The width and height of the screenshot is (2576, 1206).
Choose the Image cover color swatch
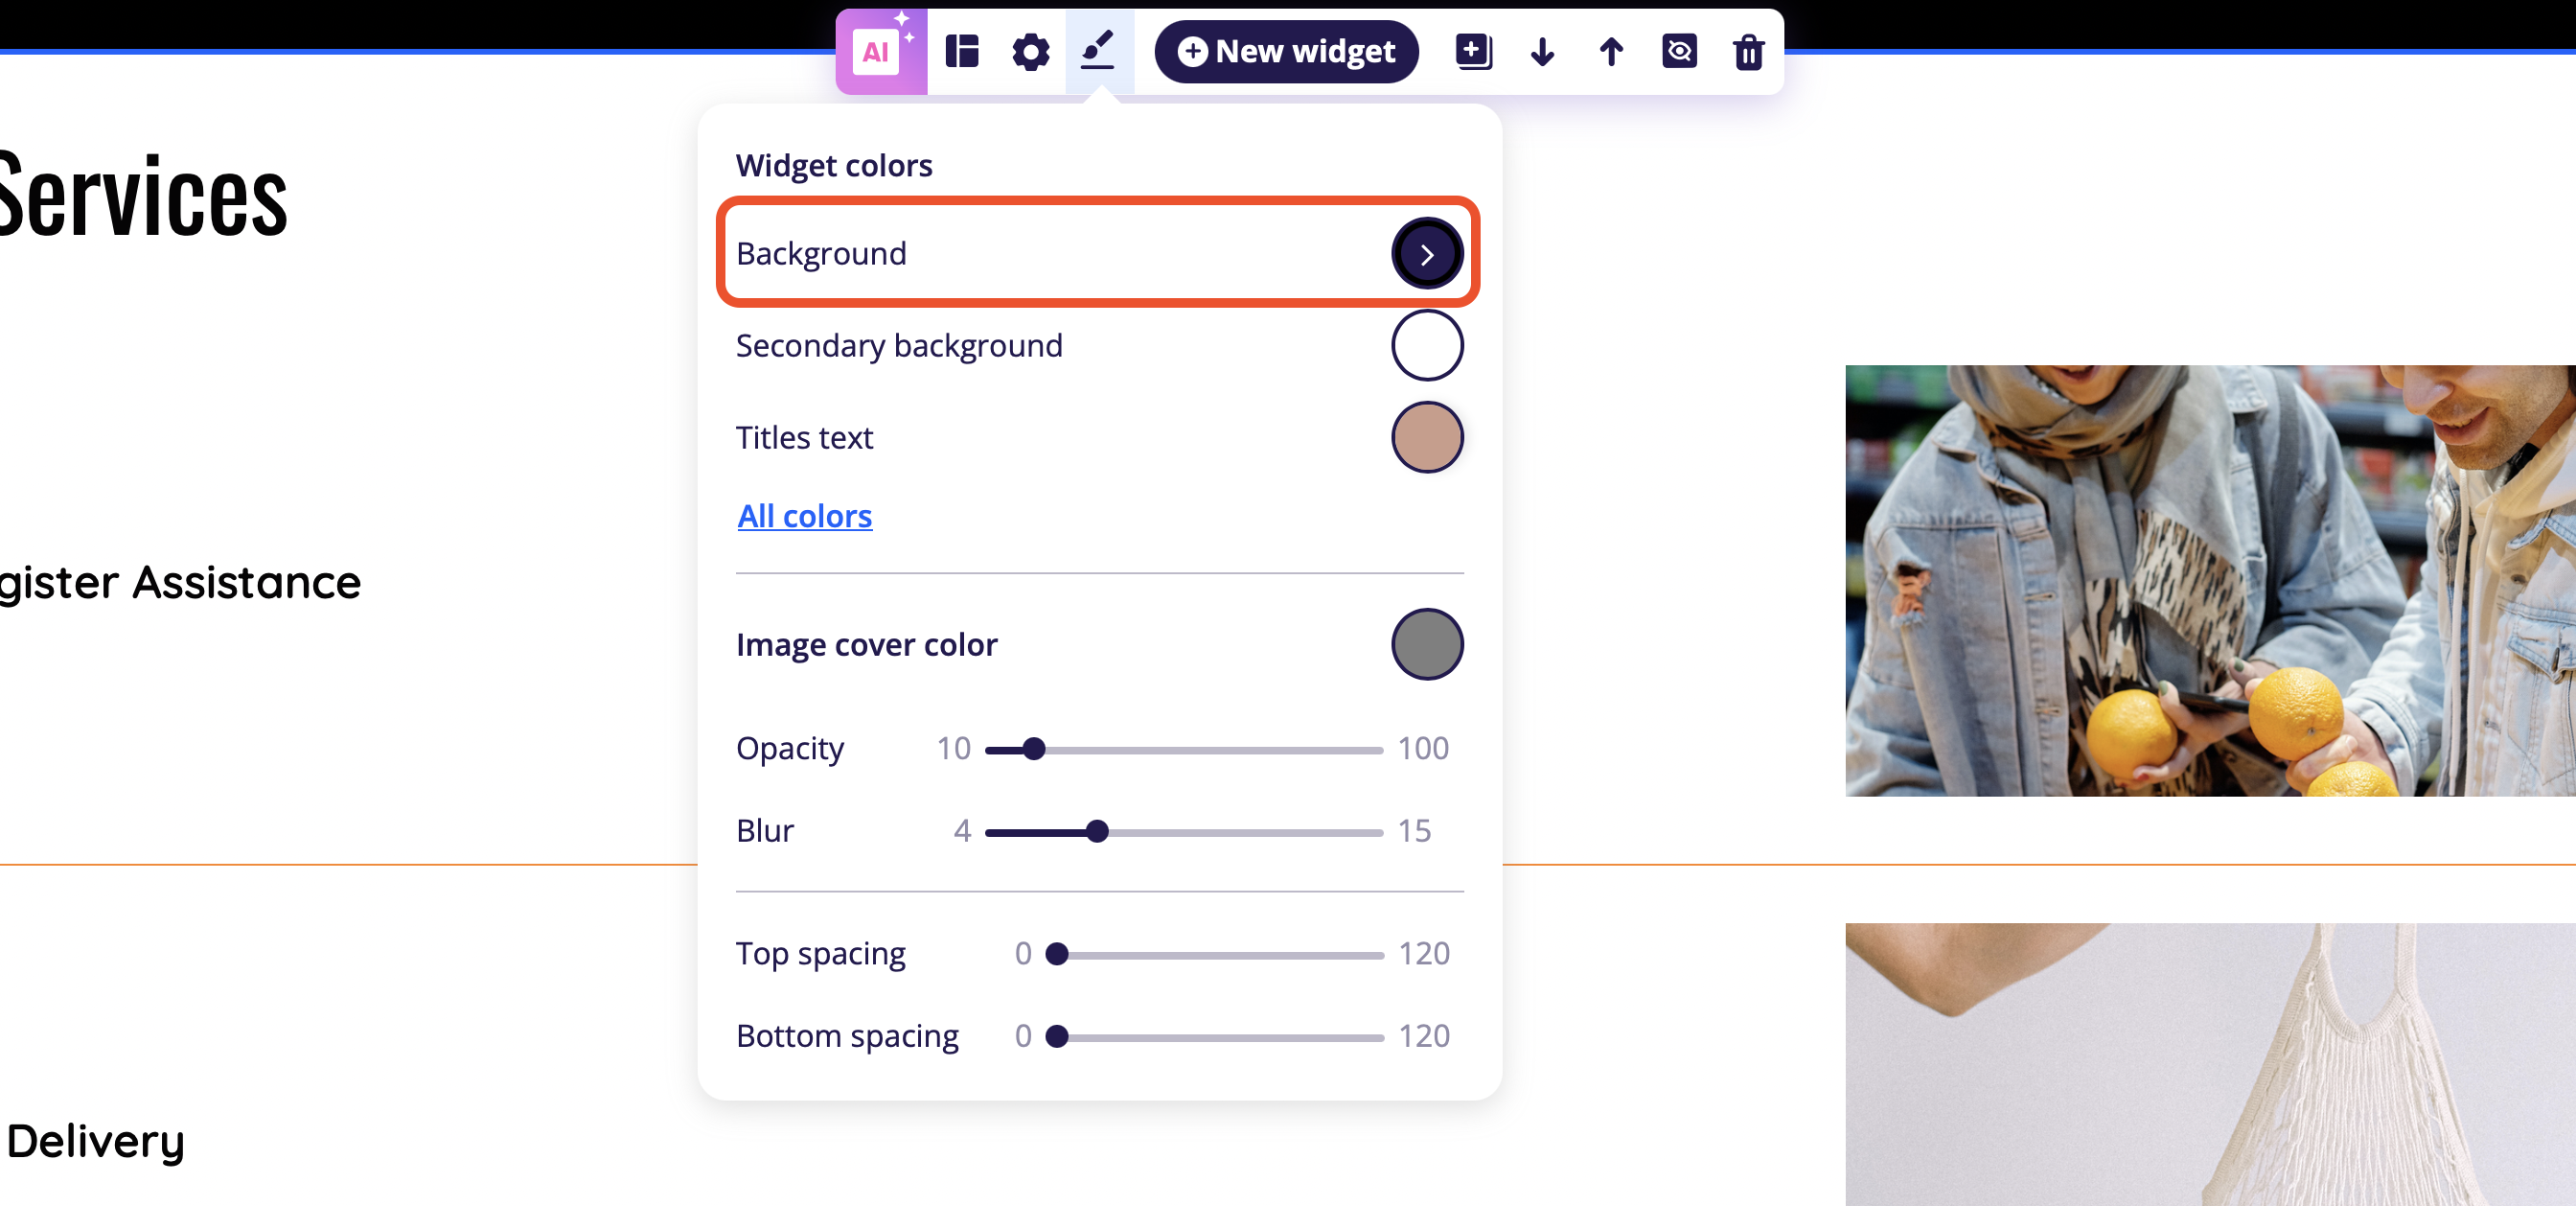[1427, 645]
